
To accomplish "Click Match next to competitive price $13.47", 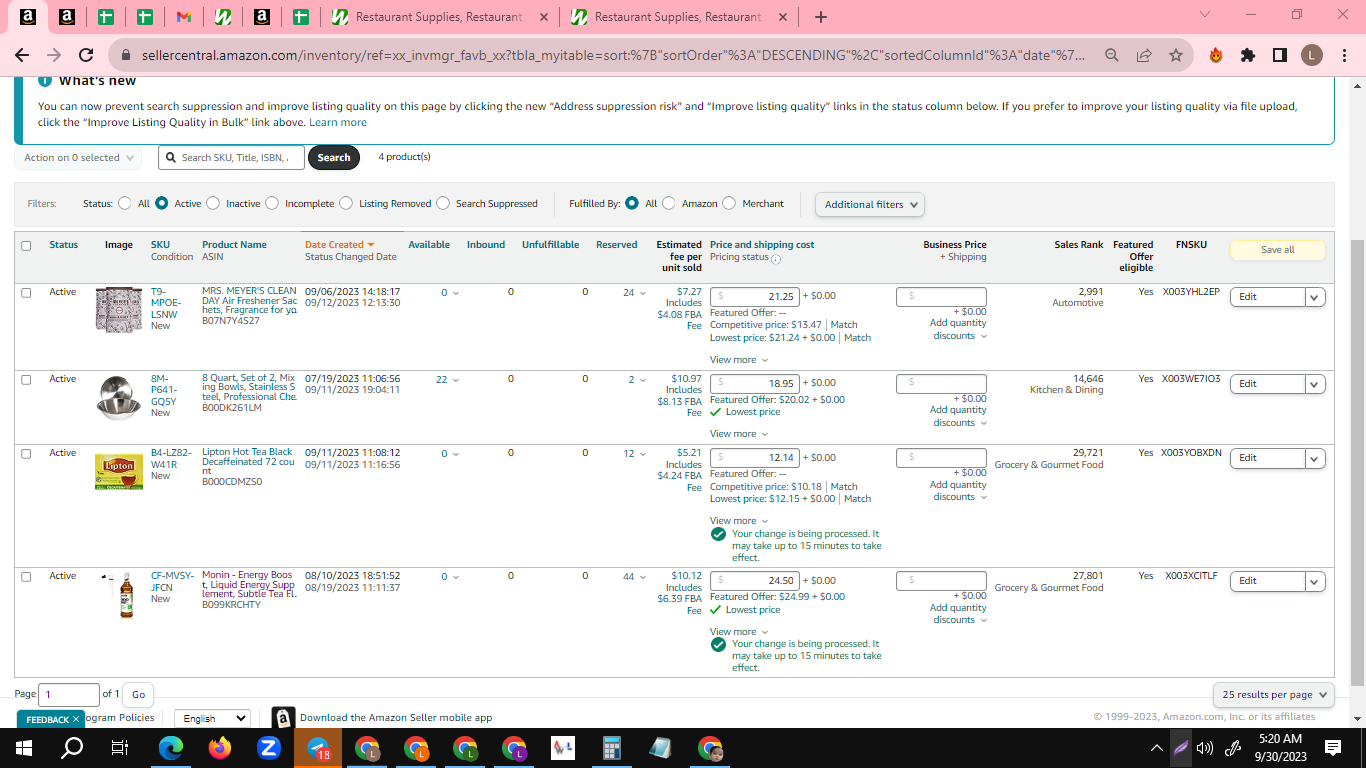I will tap(843, 324).
